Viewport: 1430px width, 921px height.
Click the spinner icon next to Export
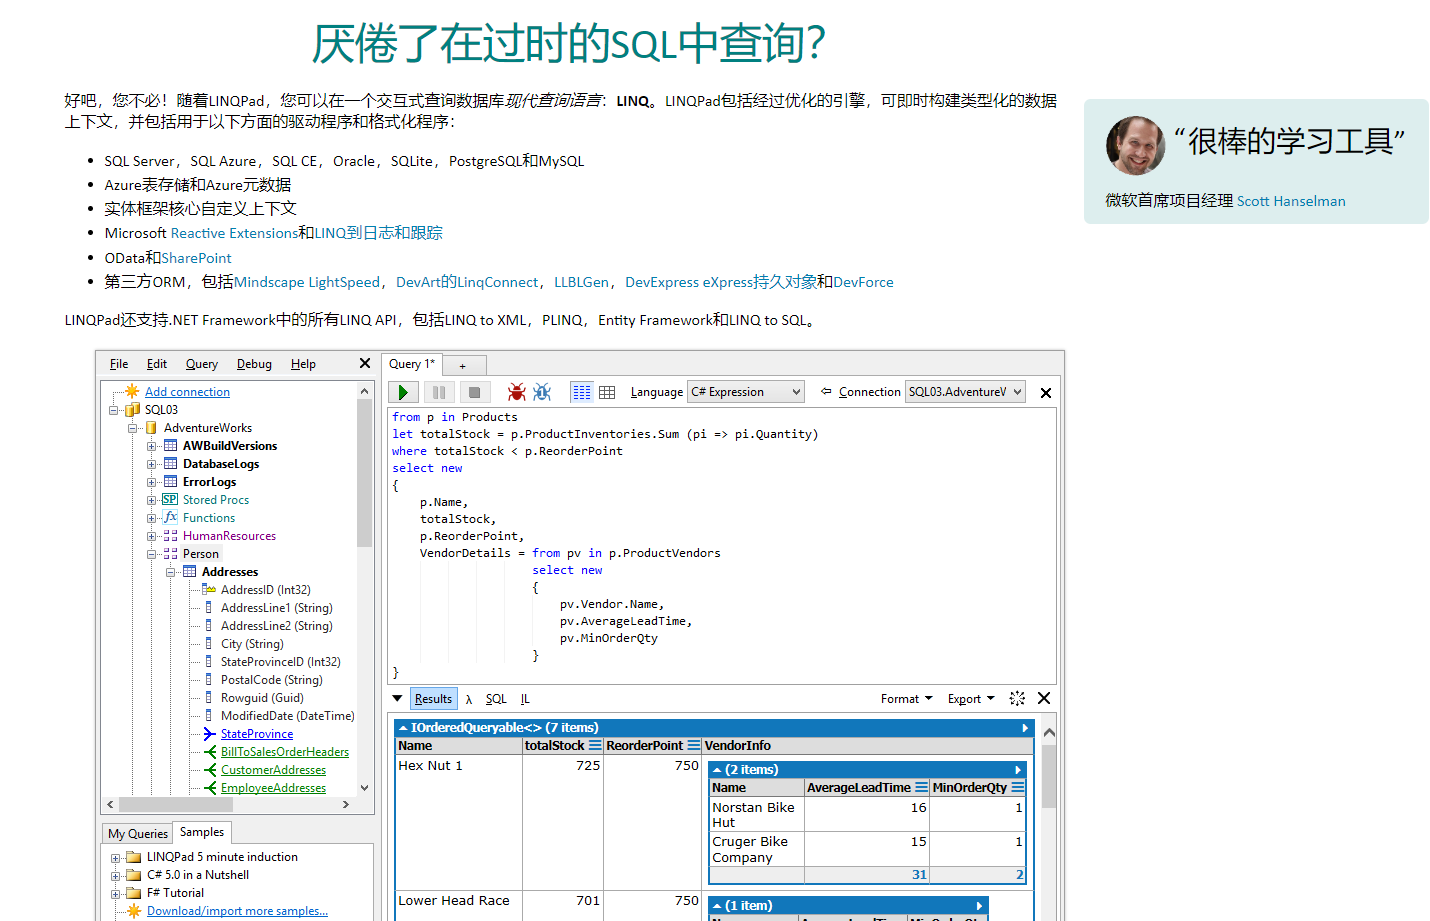pyautogui.click(x=1017, y=698)
